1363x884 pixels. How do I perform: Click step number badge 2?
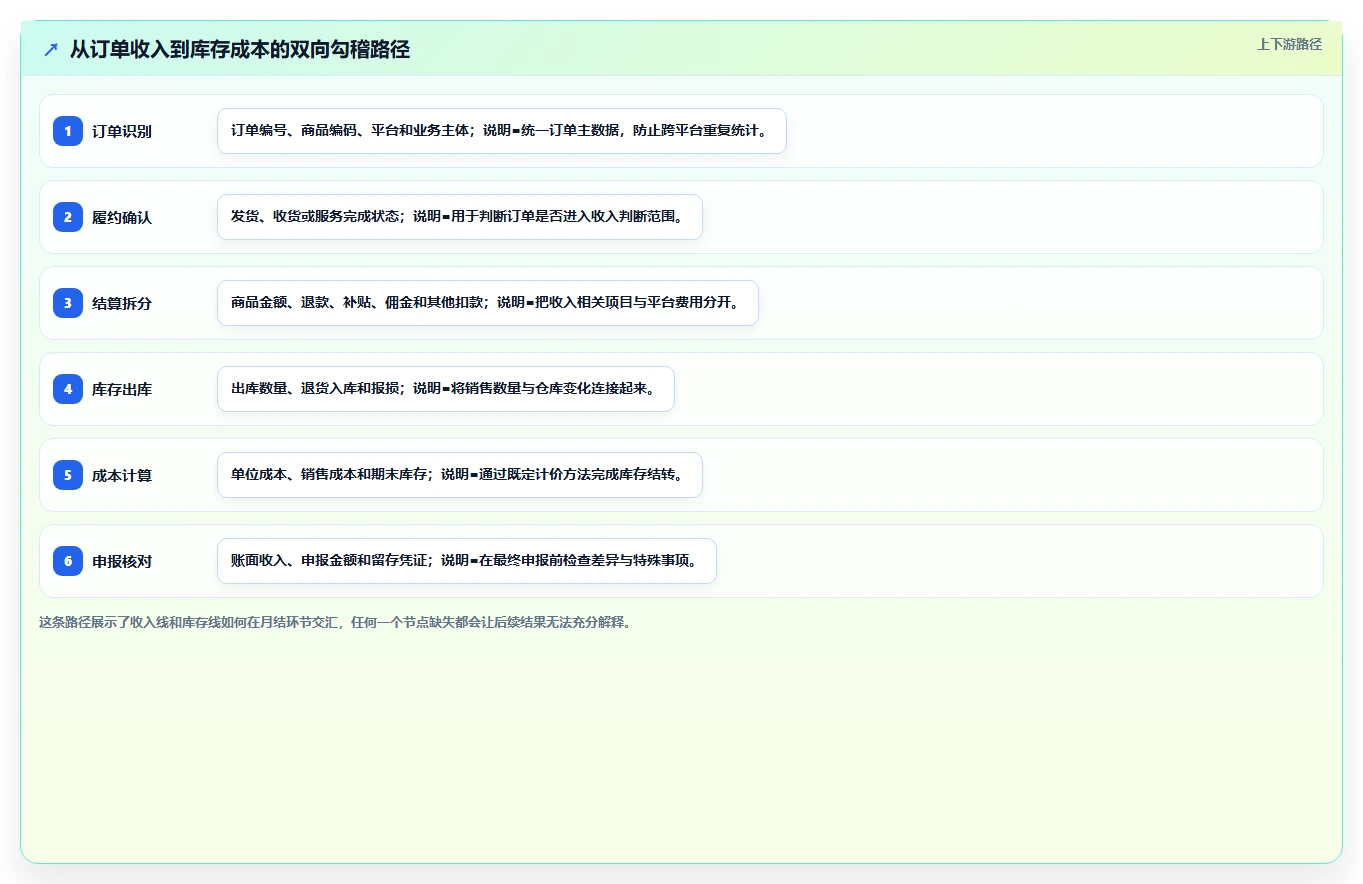point(68,217)
